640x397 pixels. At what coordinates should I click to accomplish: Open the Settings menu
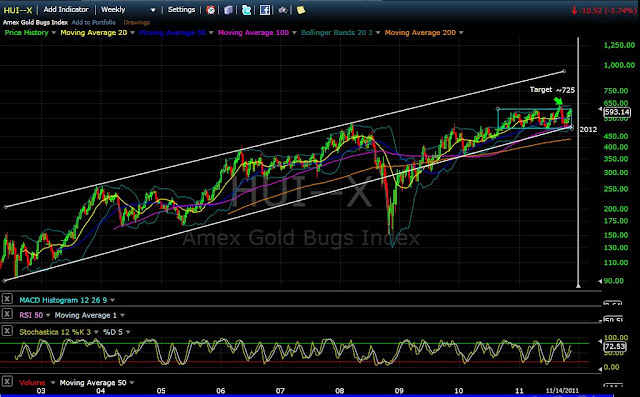[x=181, y=9]
